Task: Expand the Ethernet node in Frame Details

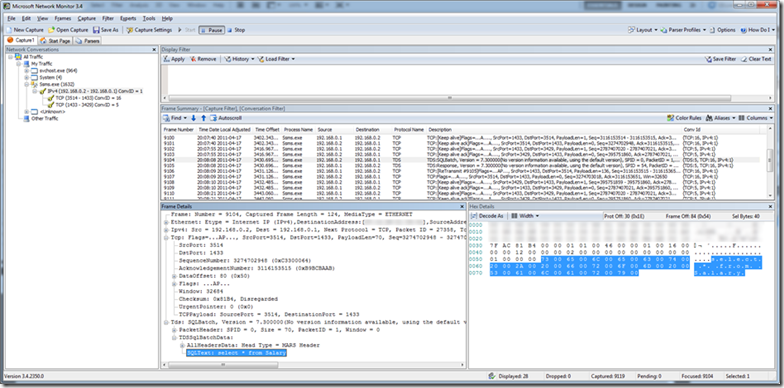Action: (x=166, y=222)
